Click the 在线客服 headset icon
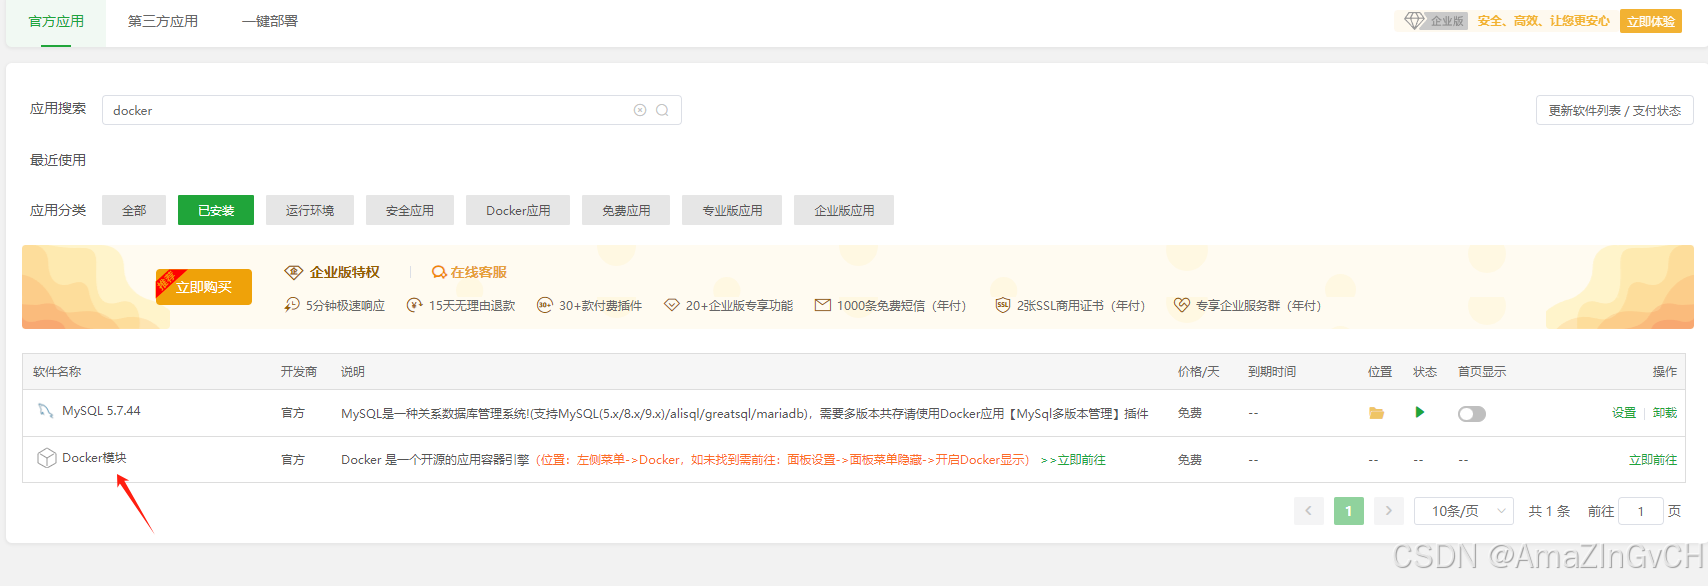Image resolution: width=1708 pixels, height=586 pixels. [439, 272]
